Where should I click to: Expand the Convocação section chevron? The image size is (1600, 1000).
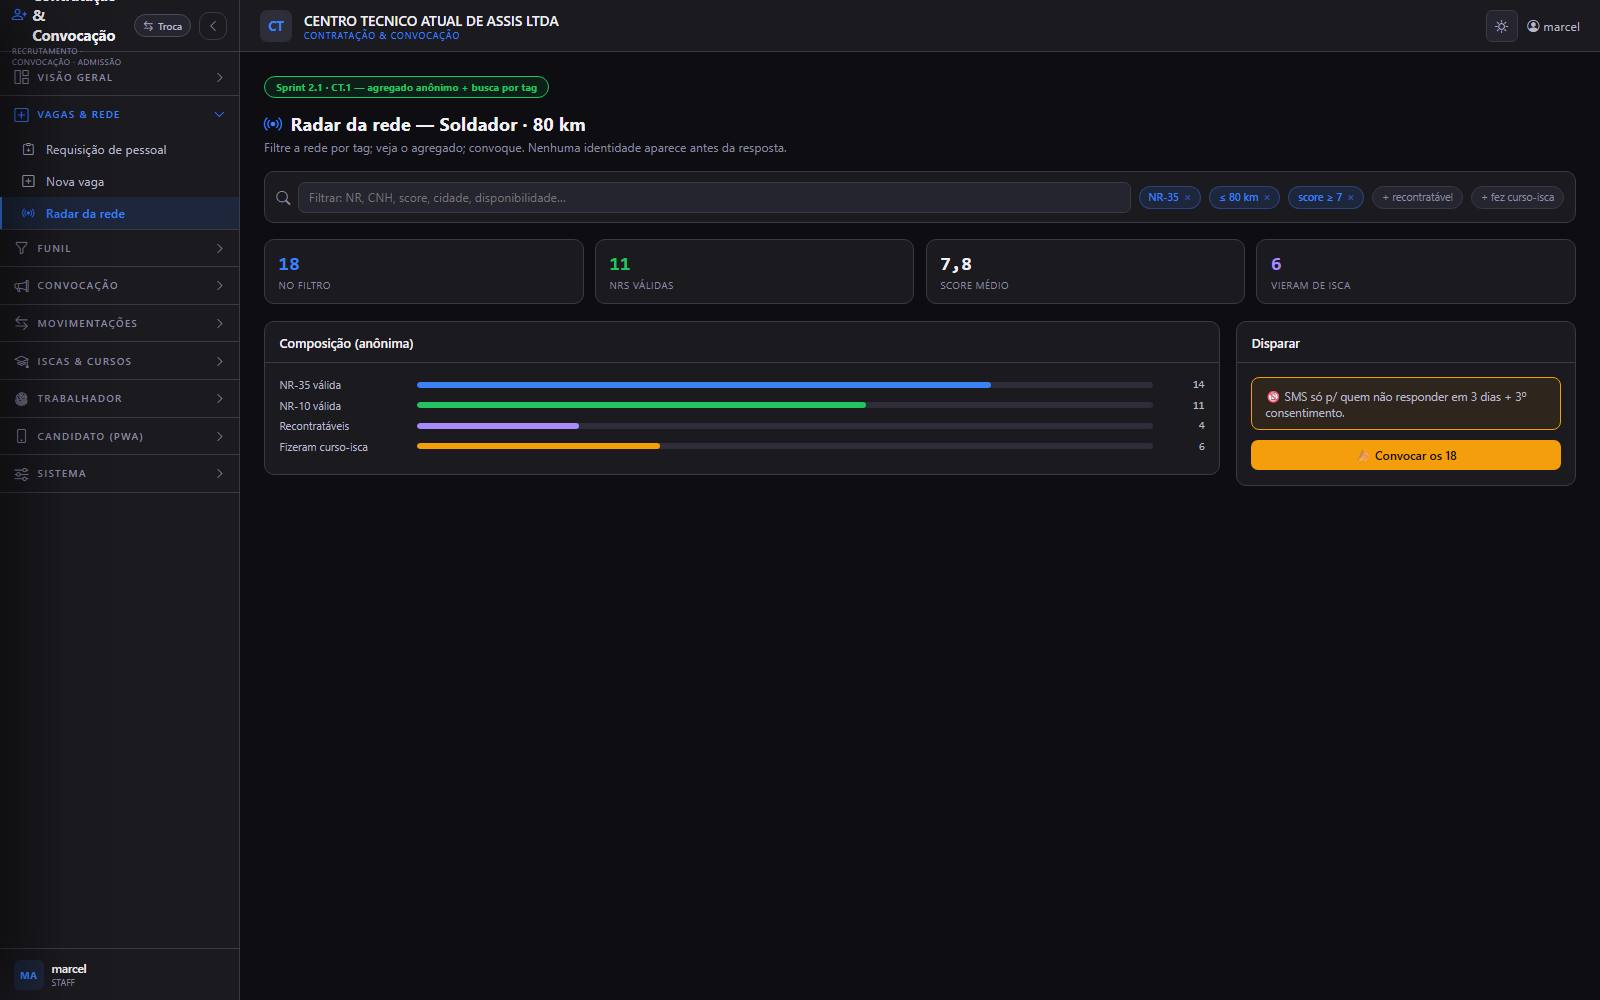(x=220, y=286)
